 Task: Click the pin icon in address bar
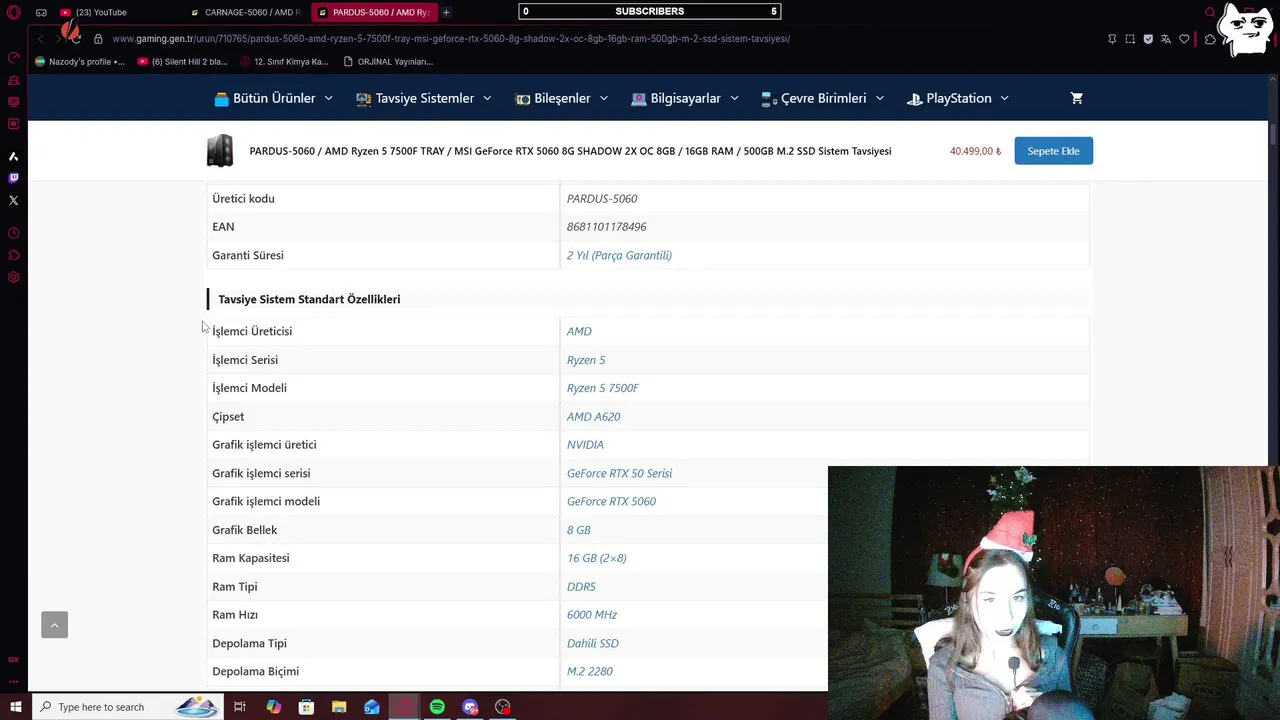[1112, 39]
